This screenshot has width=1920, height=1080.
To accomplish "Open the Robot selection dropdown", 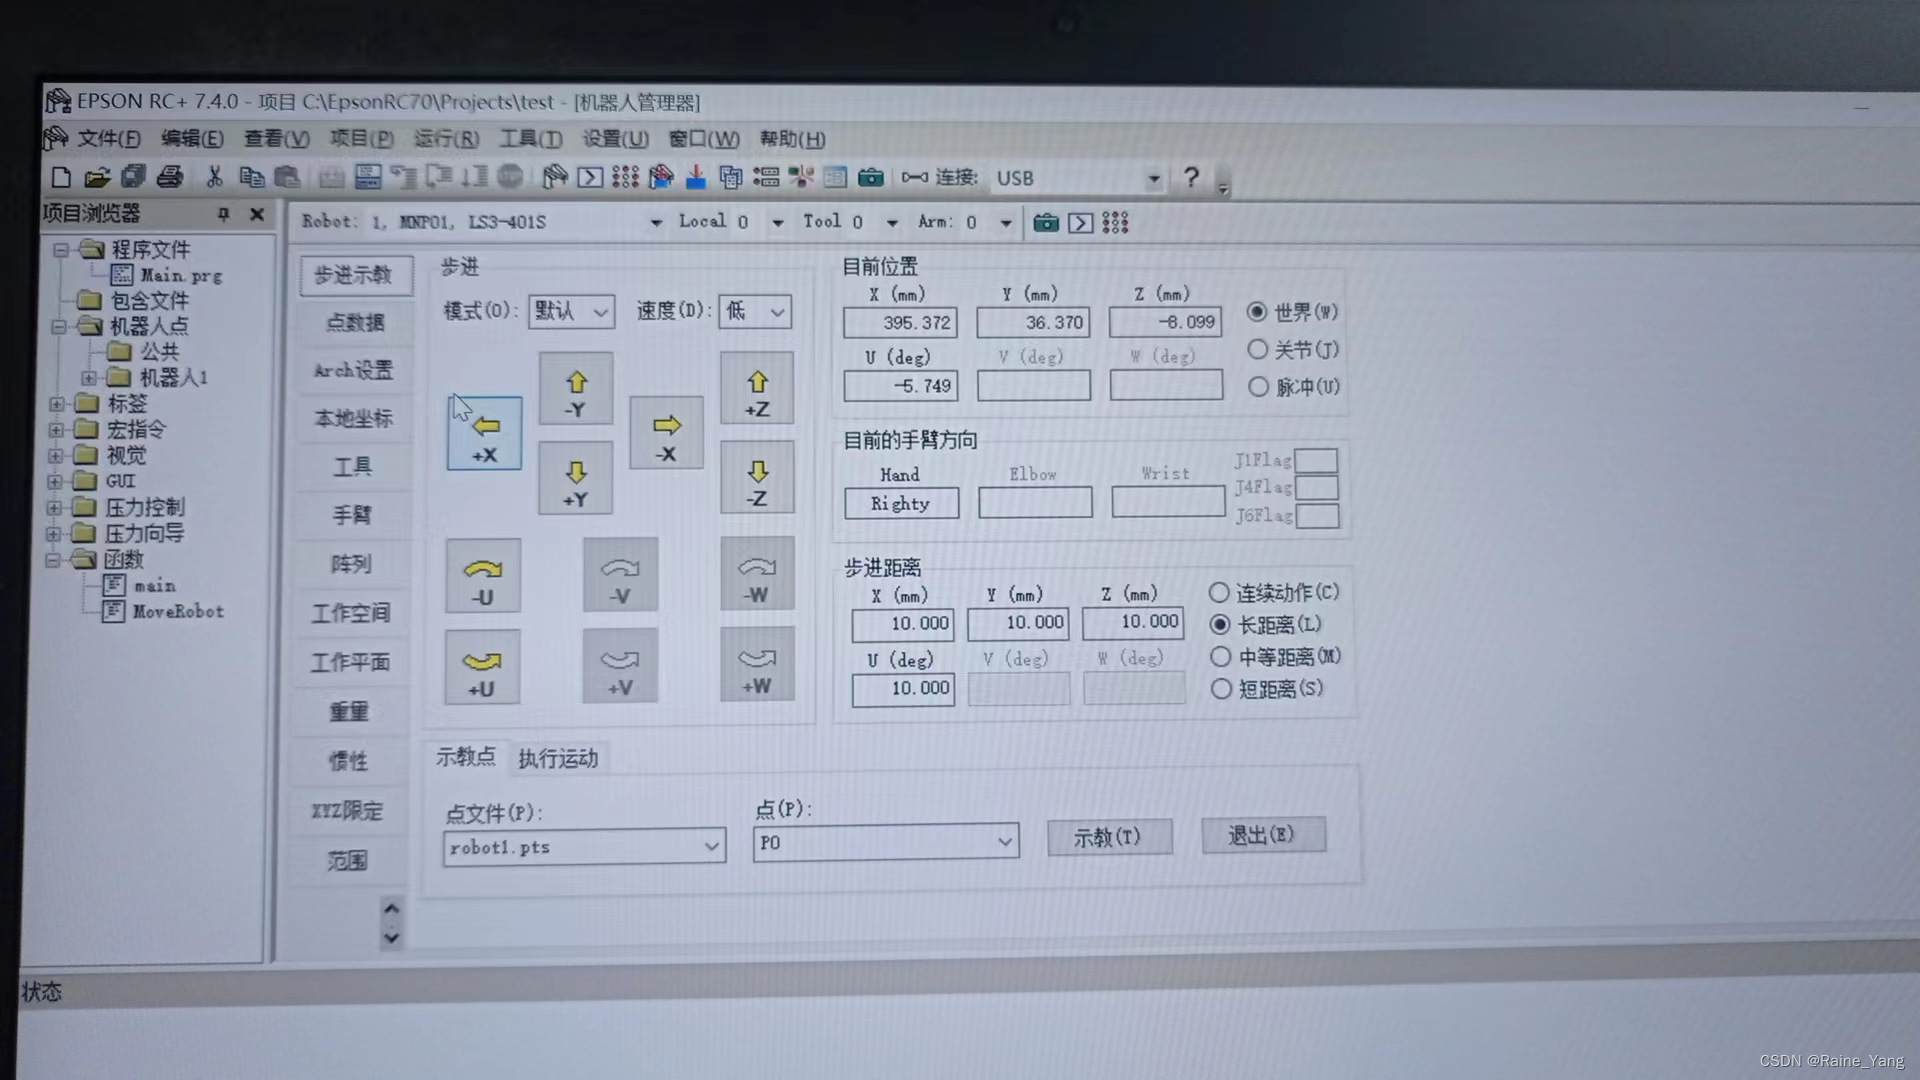I will coord(655,222).
